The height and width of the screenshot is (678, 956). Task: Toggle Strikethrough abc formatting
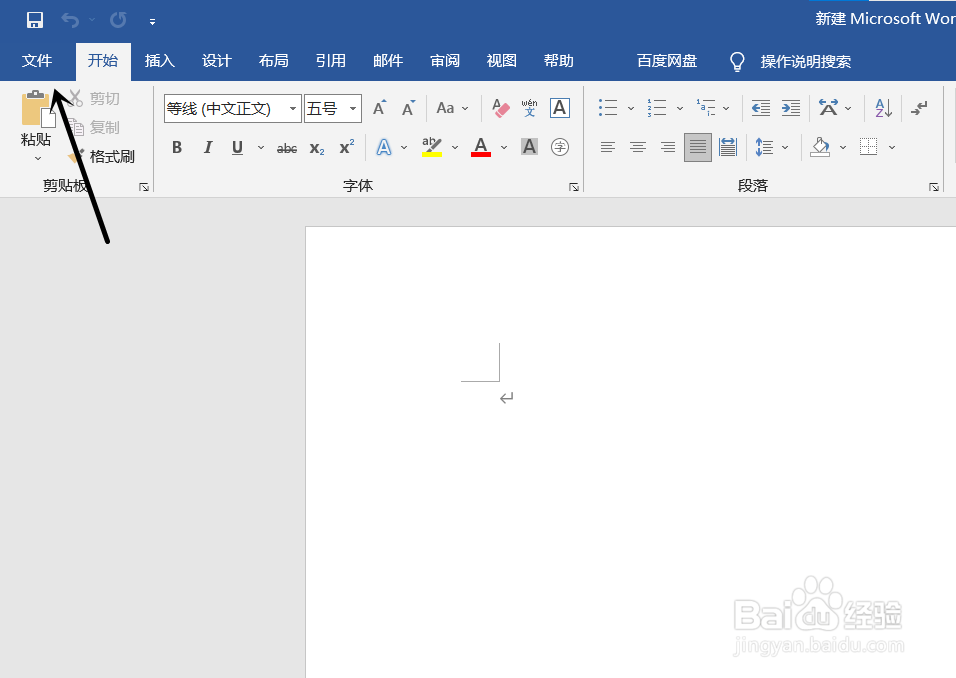pos(287,148)
